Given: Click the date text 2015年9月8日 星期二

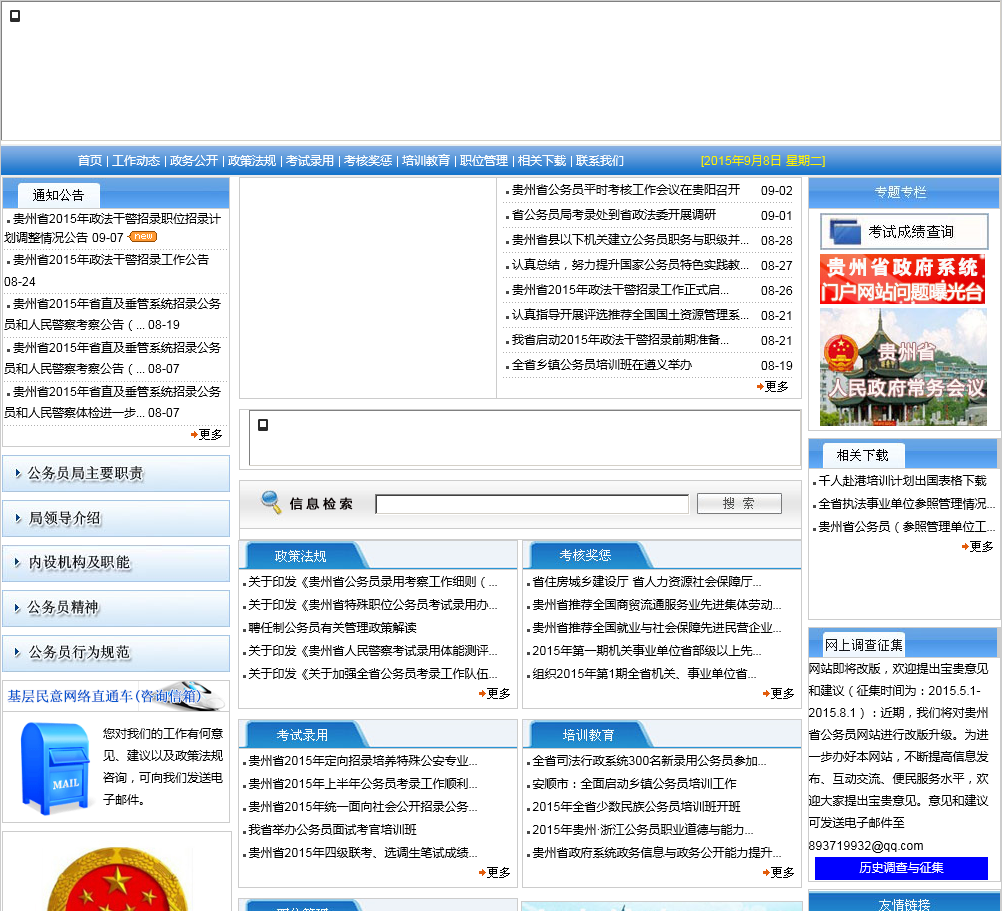Looking at the screenshot, I should coord(763,161).
